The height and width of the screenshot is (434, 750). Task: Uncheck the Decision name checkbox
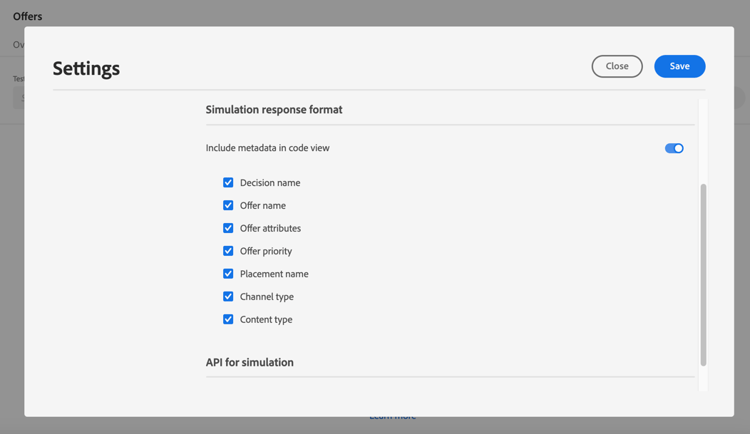coord(228,183)
